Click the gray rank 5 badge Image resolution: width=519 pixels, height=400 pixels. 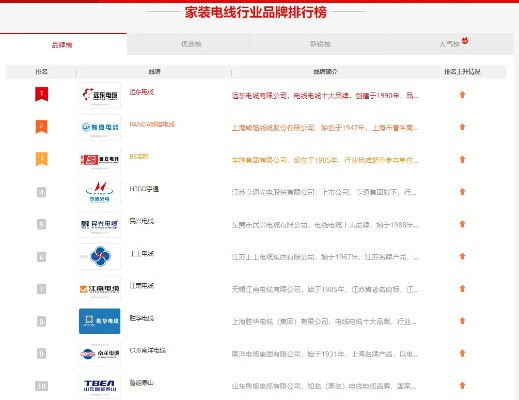41,224
